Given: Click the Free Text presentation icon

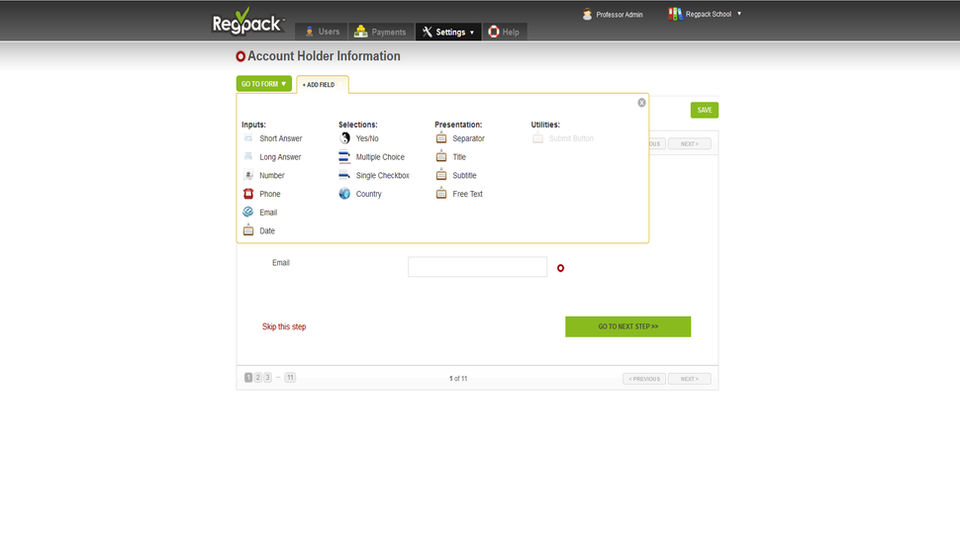Looking at the screenshot, I should [441, 193].
